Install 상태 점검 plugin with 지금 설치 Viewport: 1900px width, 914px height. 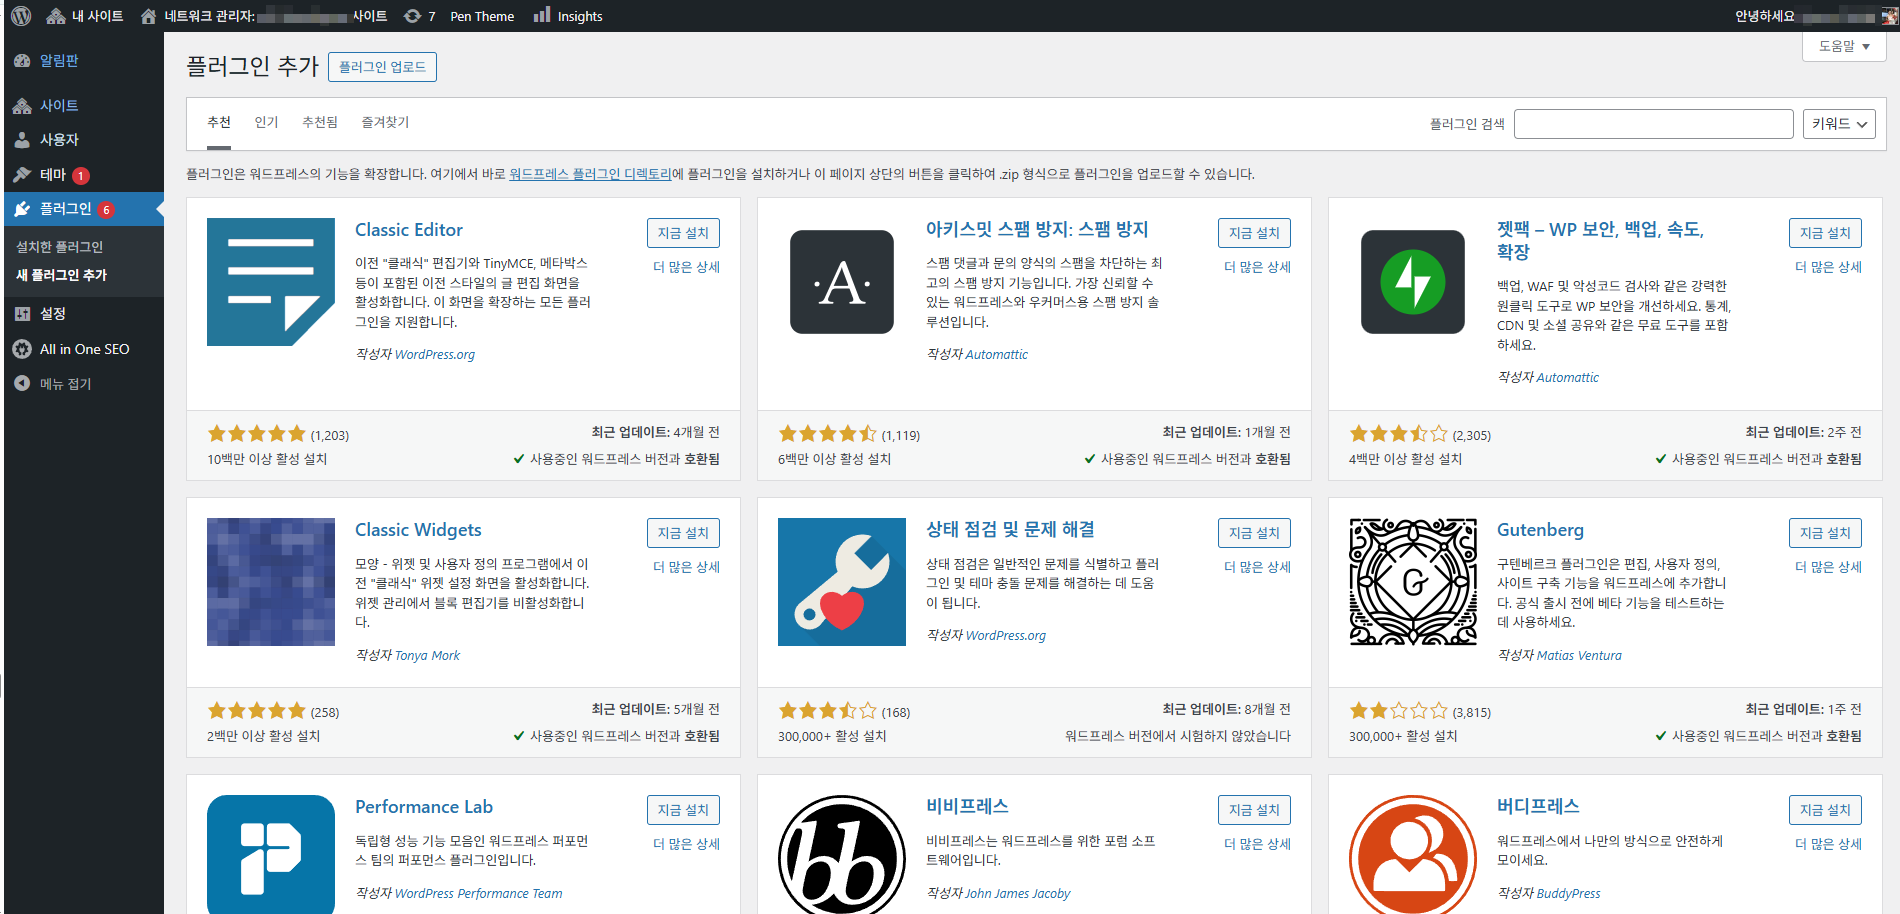1254,533
